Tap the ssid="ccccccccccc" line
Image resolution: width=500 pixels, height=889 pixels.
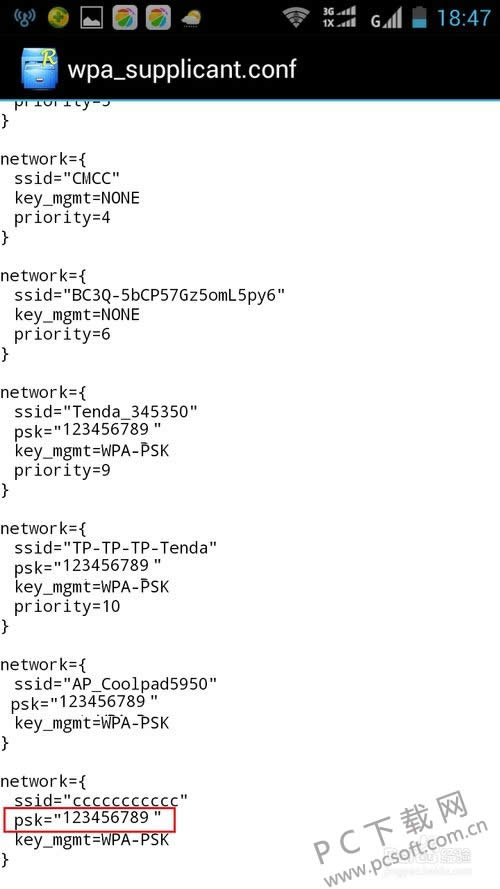click(101, 801)
